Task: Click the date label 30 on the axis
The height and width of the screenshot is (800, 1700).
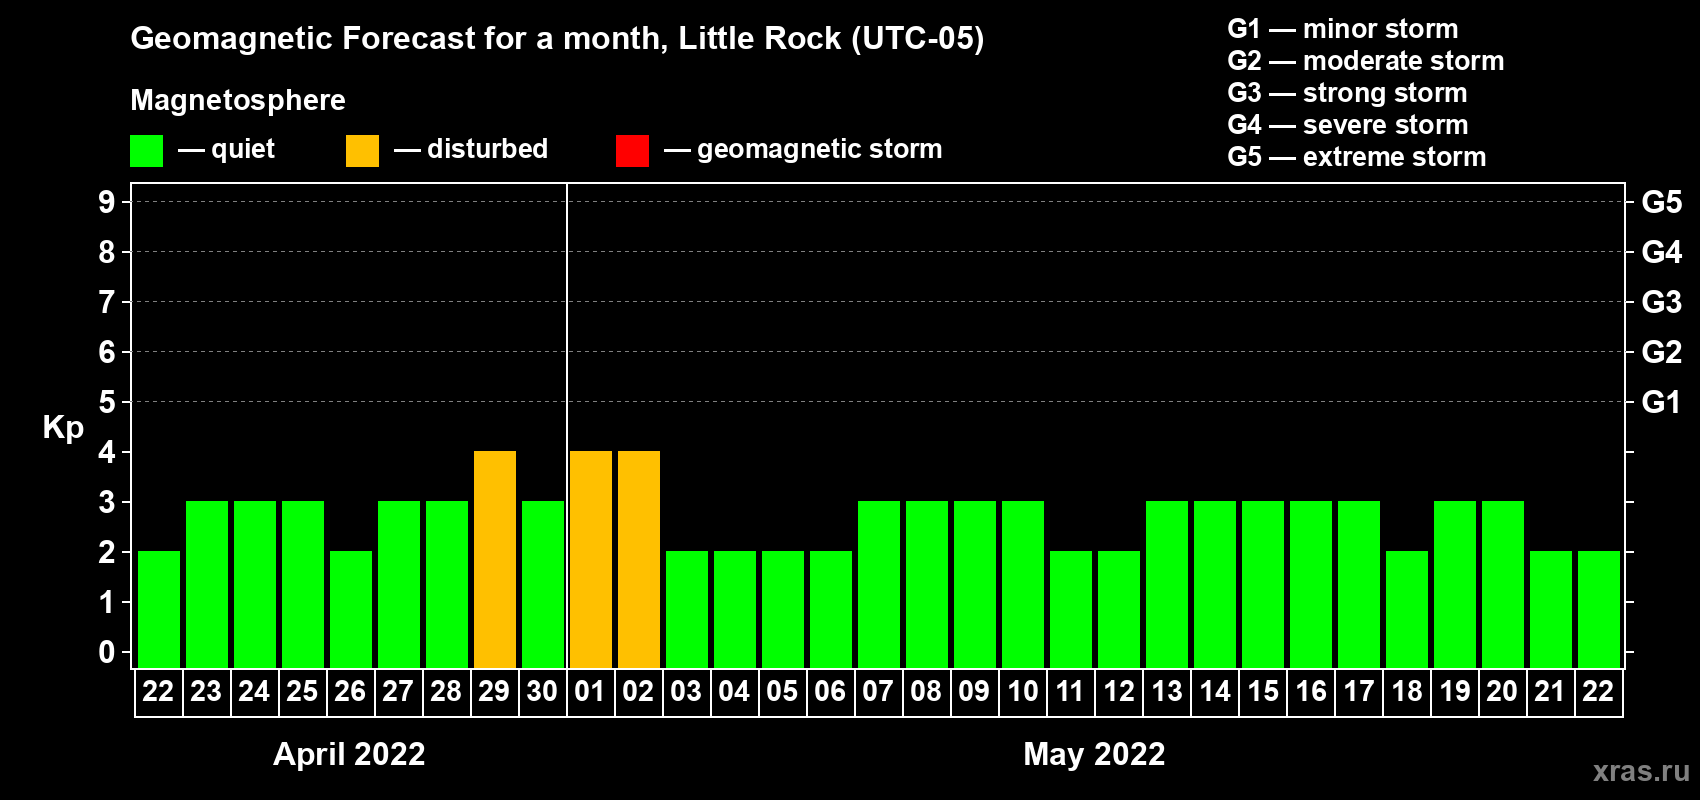Action: [x=542, y=692]
